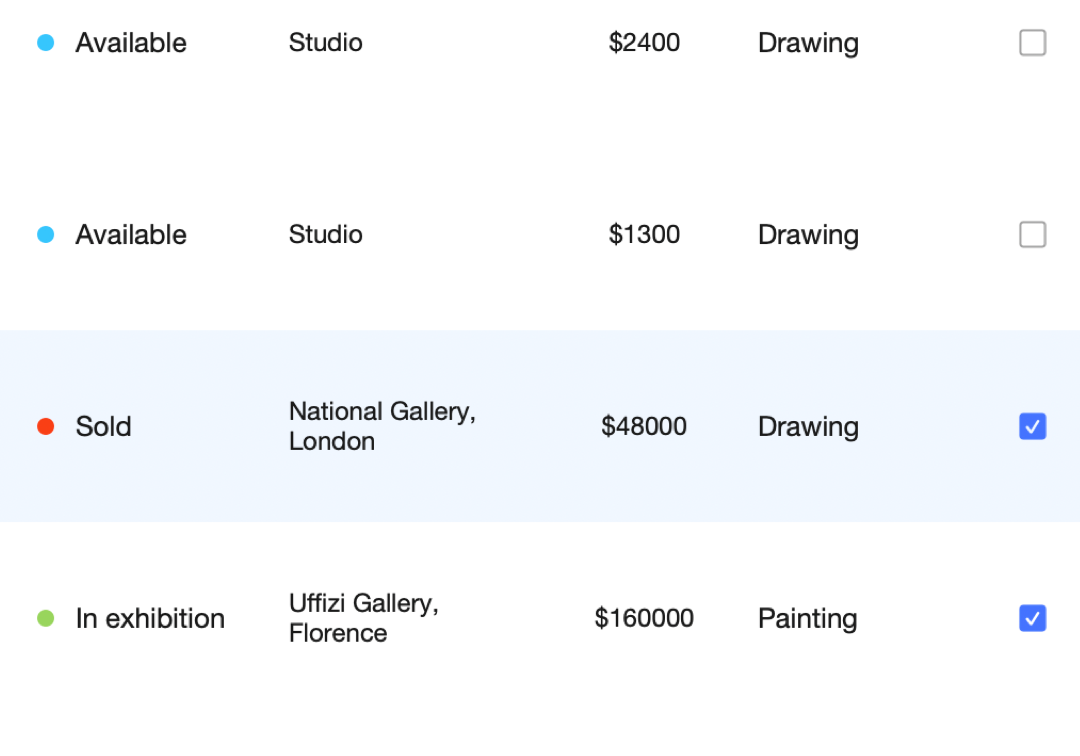Screen dimensions: 1080x756
Task: Click the Uffizi Gallery, Florence location
Action: pyautogui.click(x=363, y=618)
